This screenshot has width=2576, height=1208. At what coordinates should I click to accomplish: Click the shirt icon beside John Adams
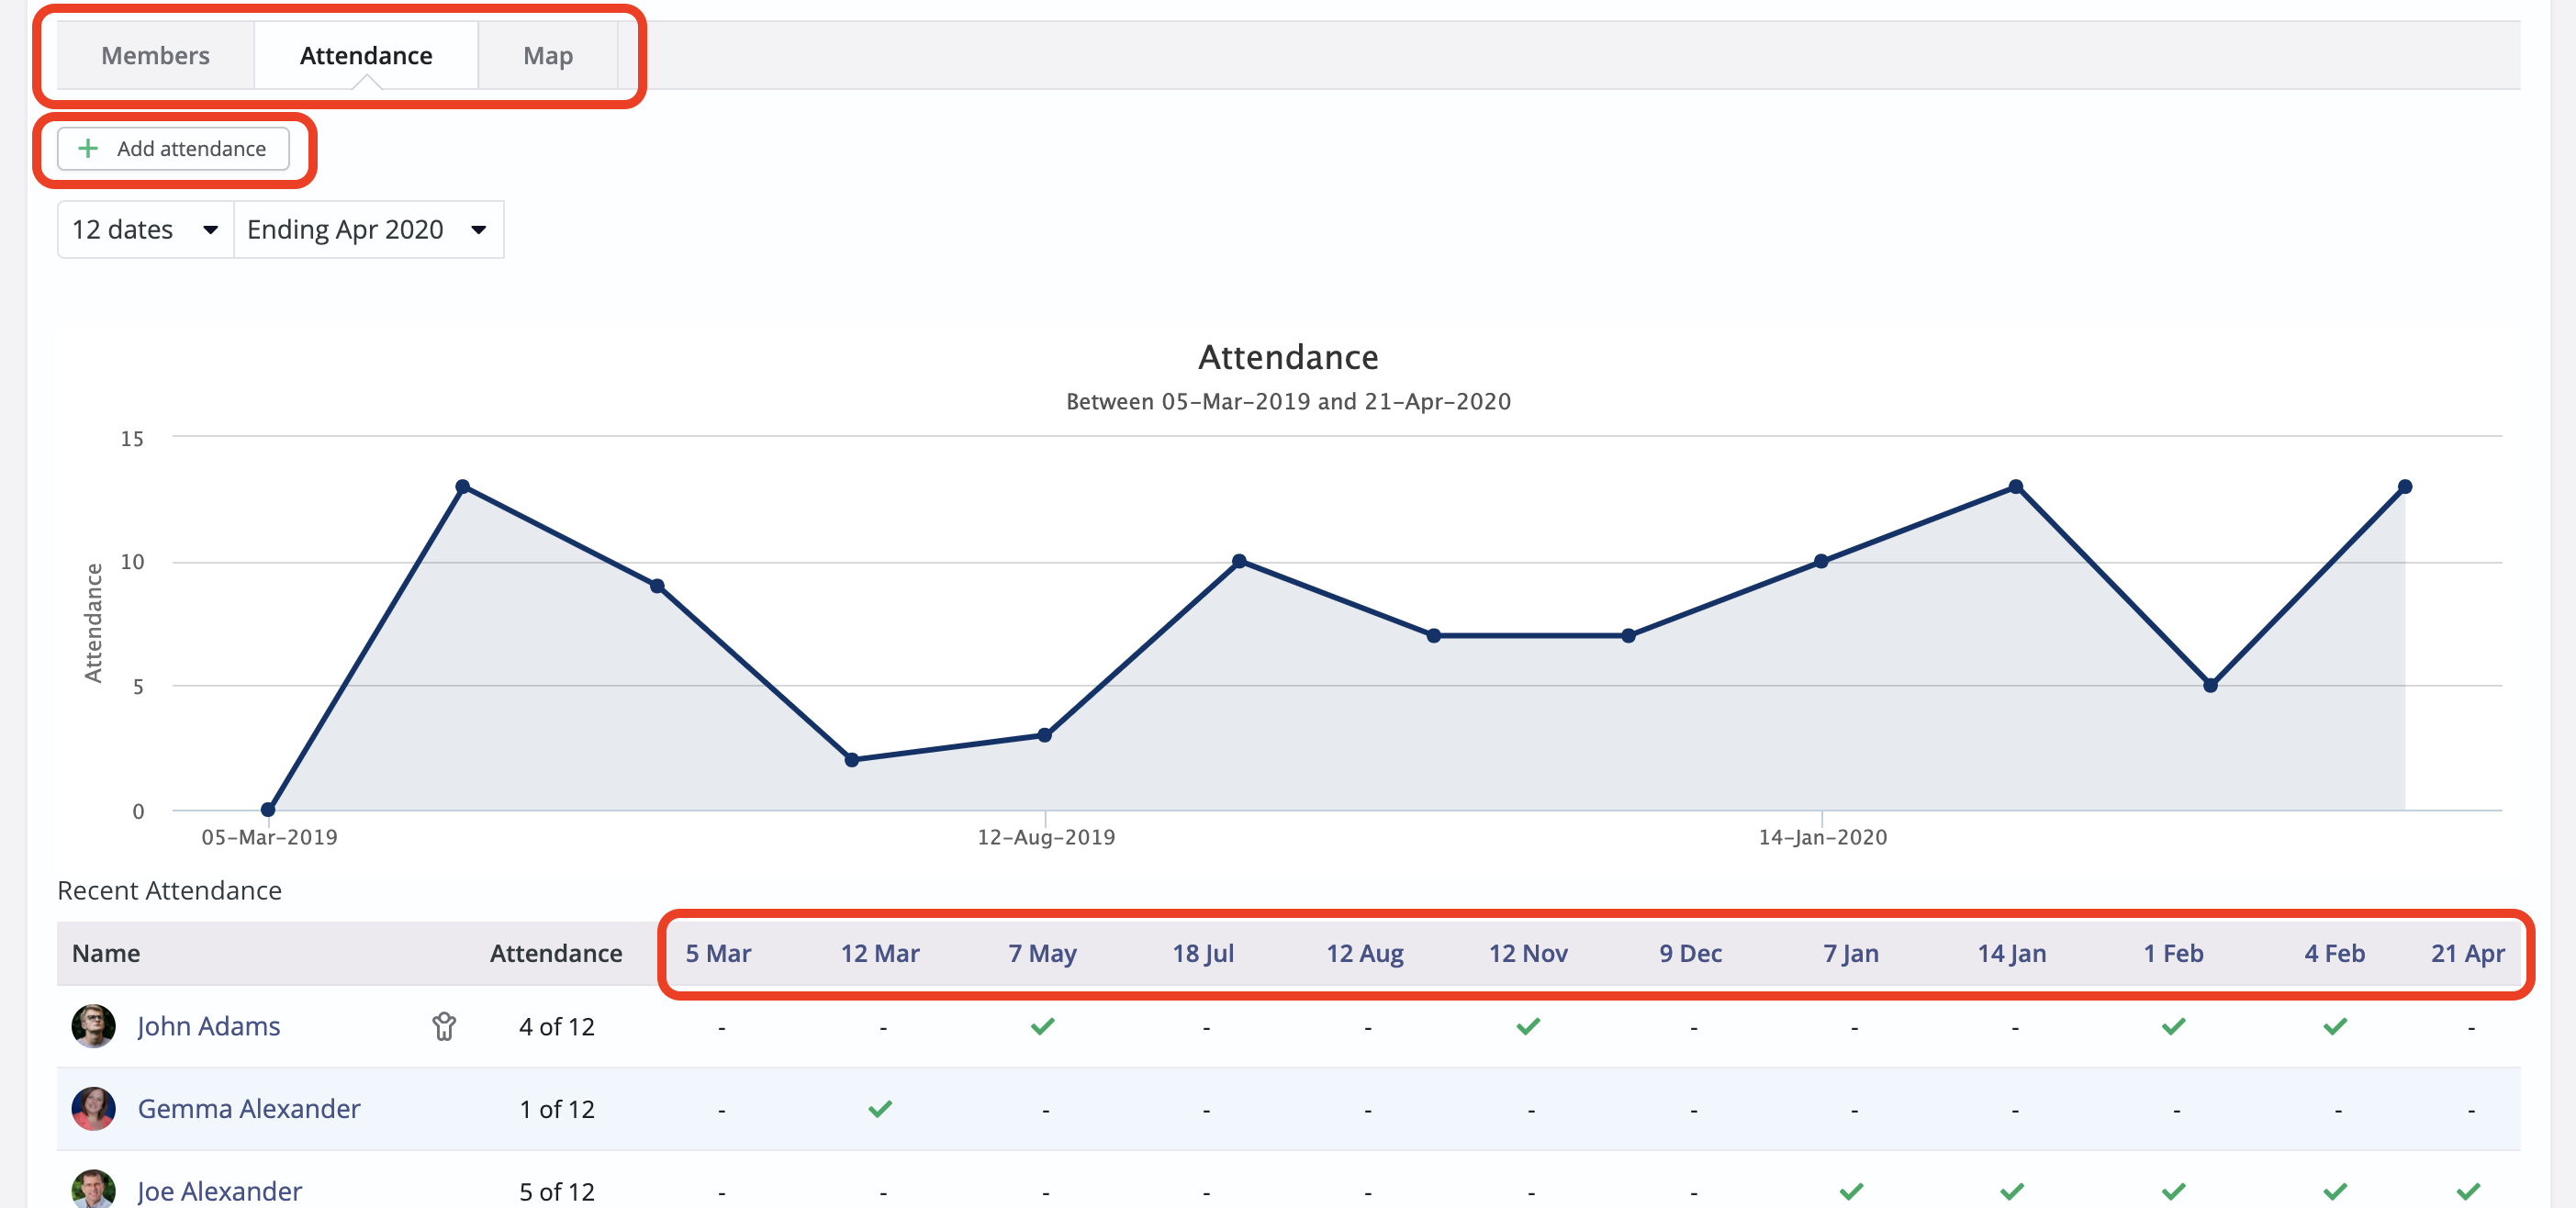pyautogui.click(x=444, y=1026)
